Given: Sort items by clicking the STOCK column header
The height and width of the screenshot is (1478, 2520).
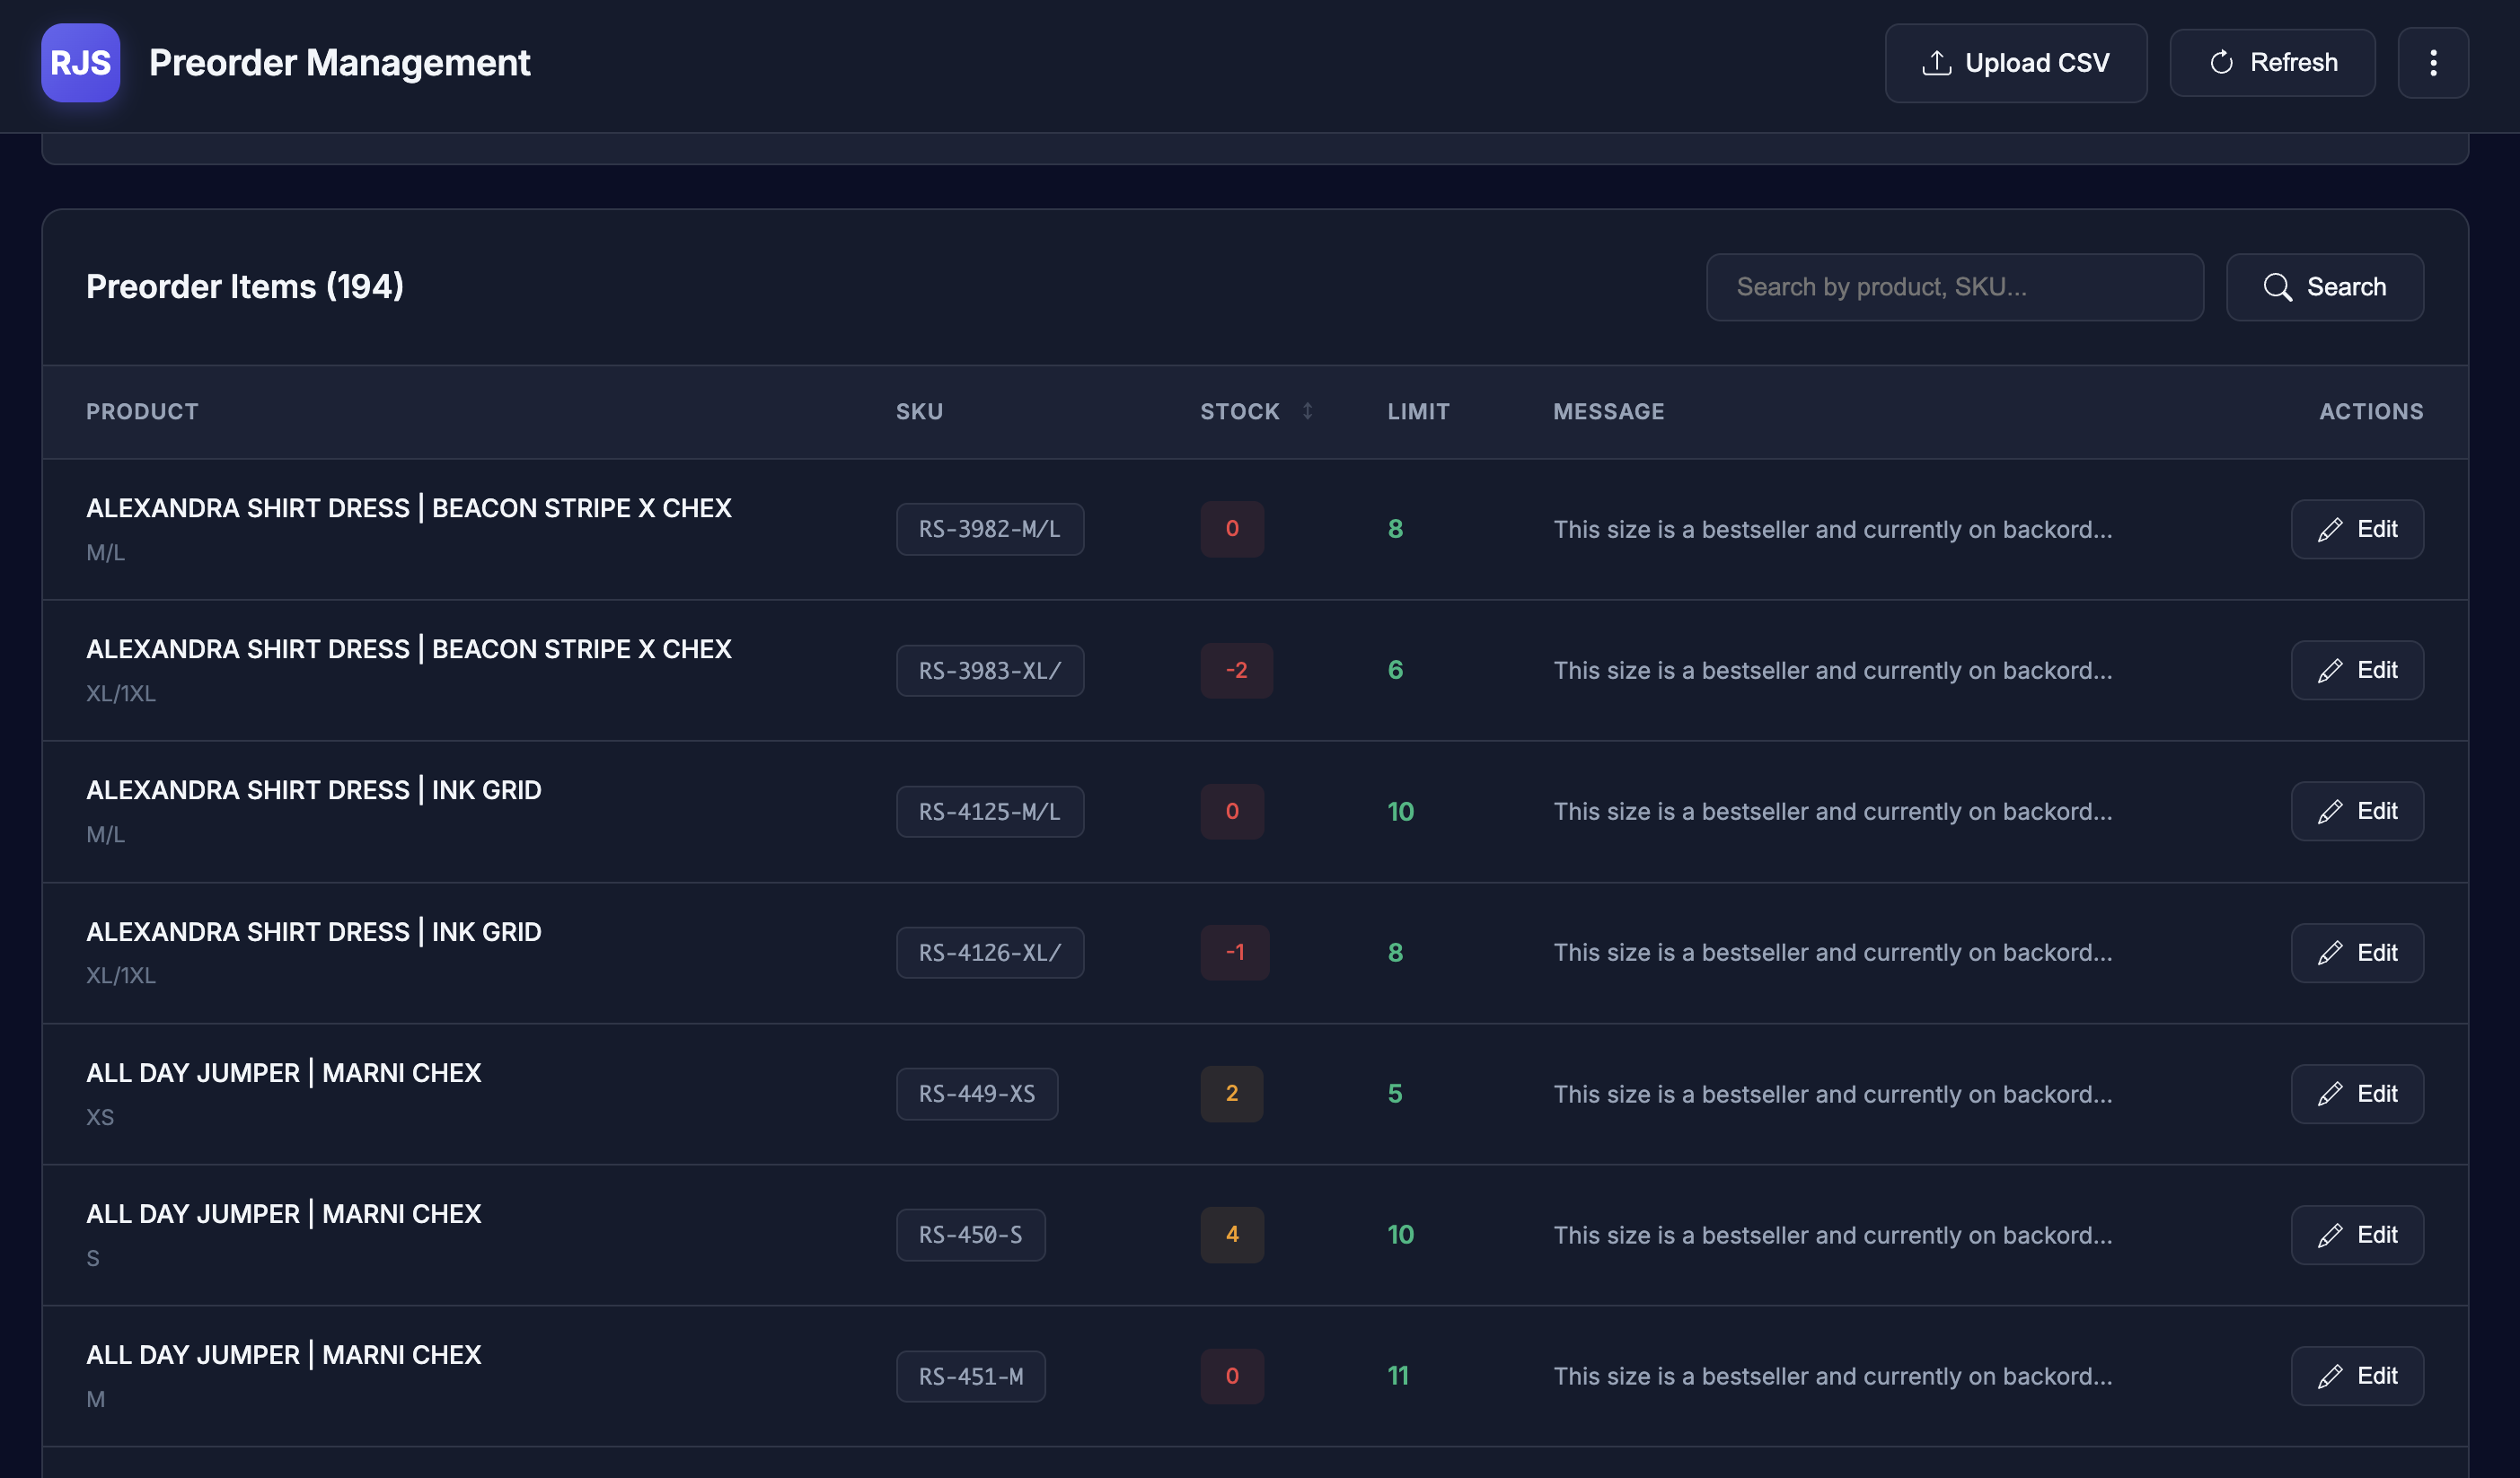Looking at the screenshot, I should pos(1239,411).
